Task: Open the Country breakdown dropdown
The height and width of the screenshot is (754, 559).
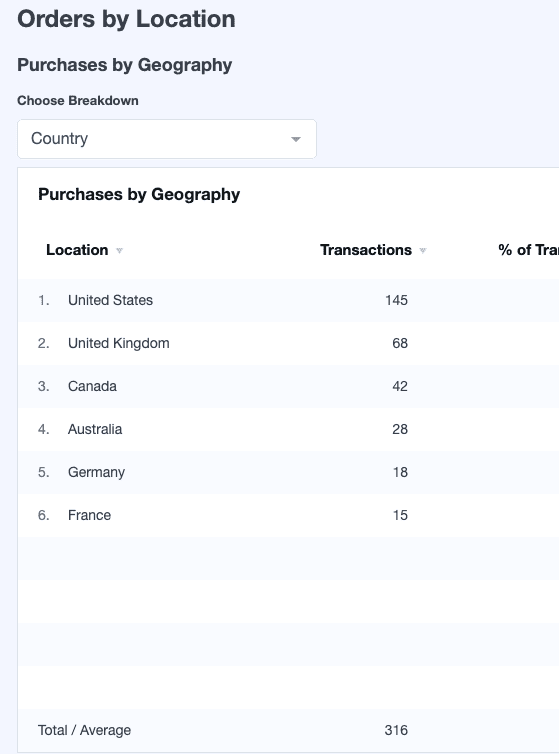Action: click(x=167, y=139)
